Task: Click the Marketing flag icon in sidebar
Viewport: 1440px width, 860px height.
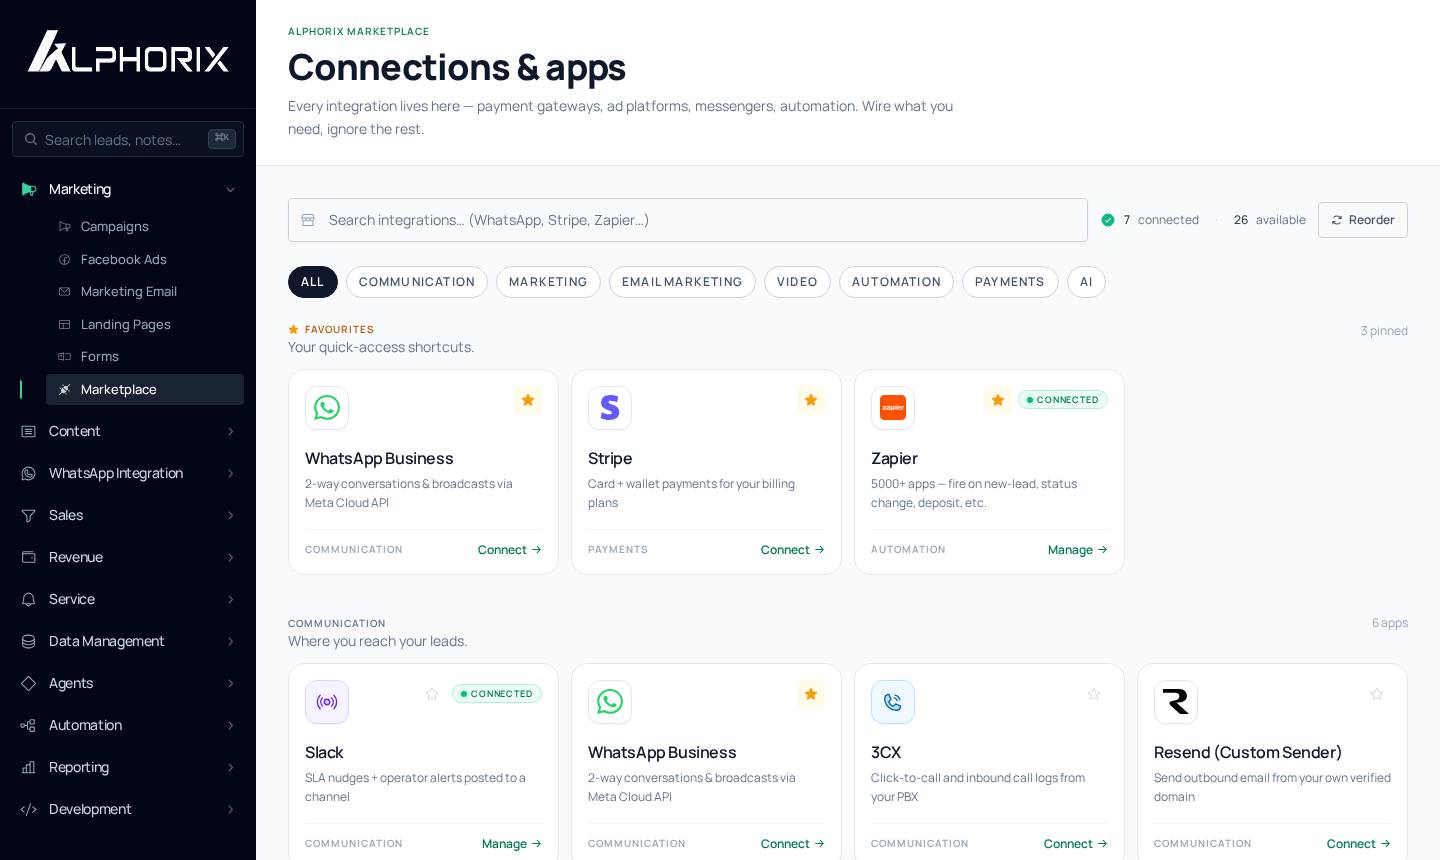Action: 29,189
